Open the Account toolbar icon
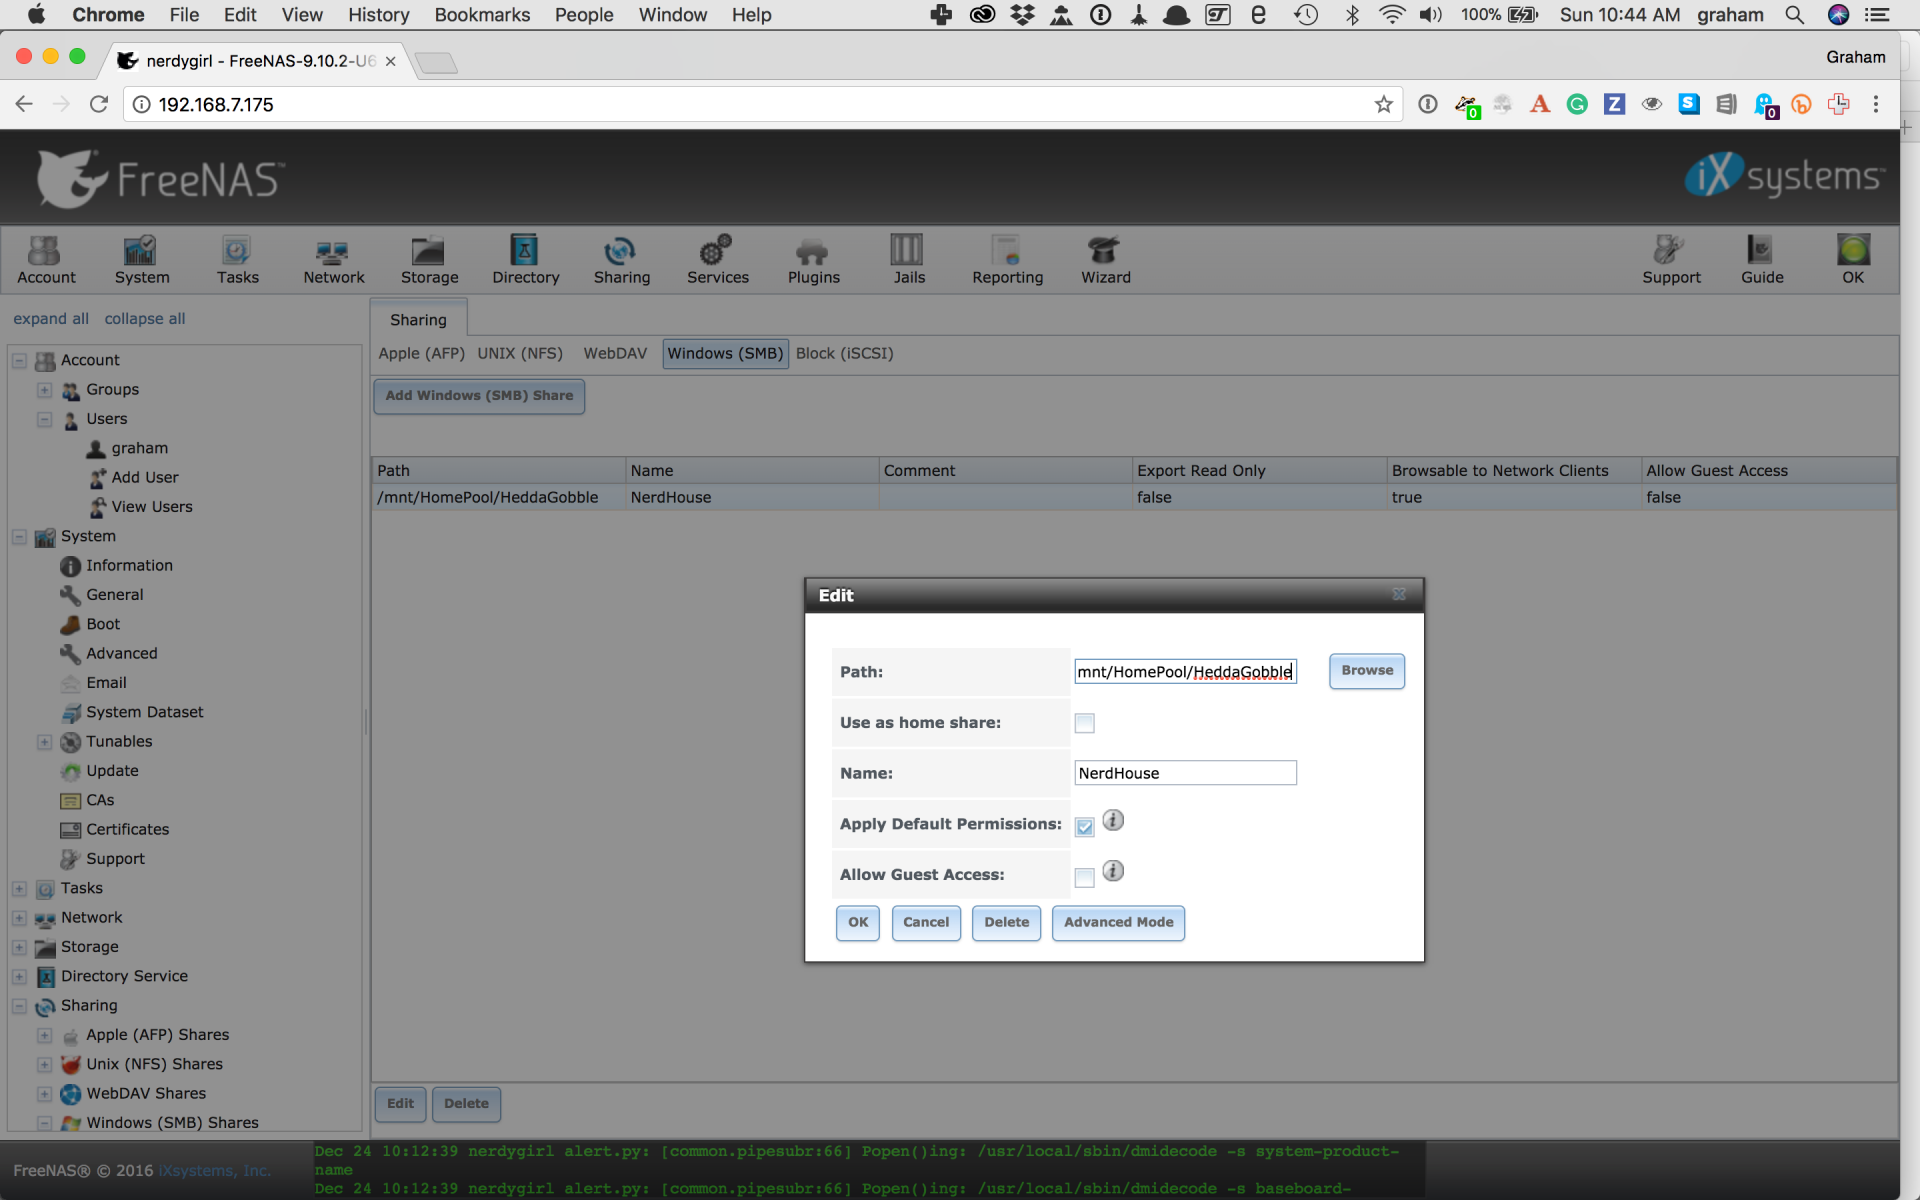 pos(46,260)
